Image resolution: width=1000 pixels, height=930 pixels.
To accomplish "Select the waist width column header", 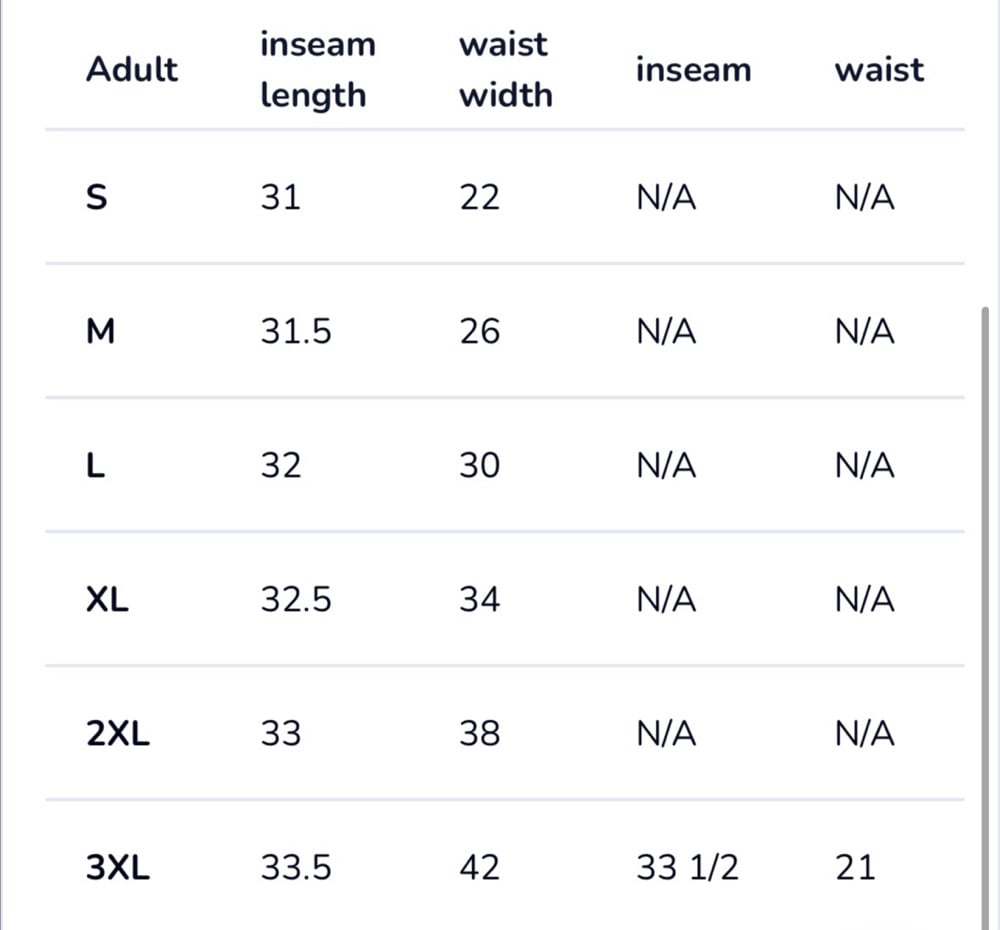I will click(x=505, y=70).
